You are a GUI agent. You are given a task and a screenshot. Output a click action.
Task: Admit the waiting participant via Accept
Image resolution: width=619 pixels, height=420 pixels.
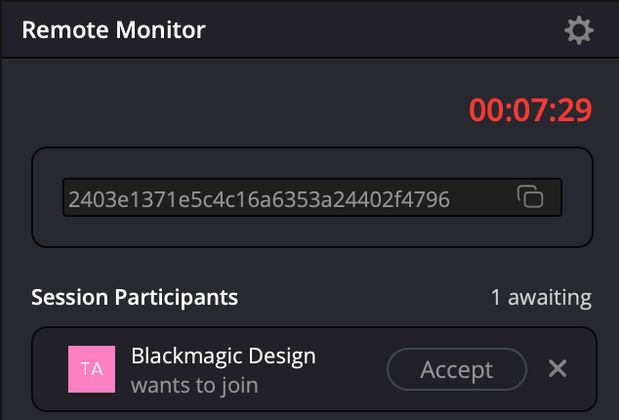(x=457, y=369)
